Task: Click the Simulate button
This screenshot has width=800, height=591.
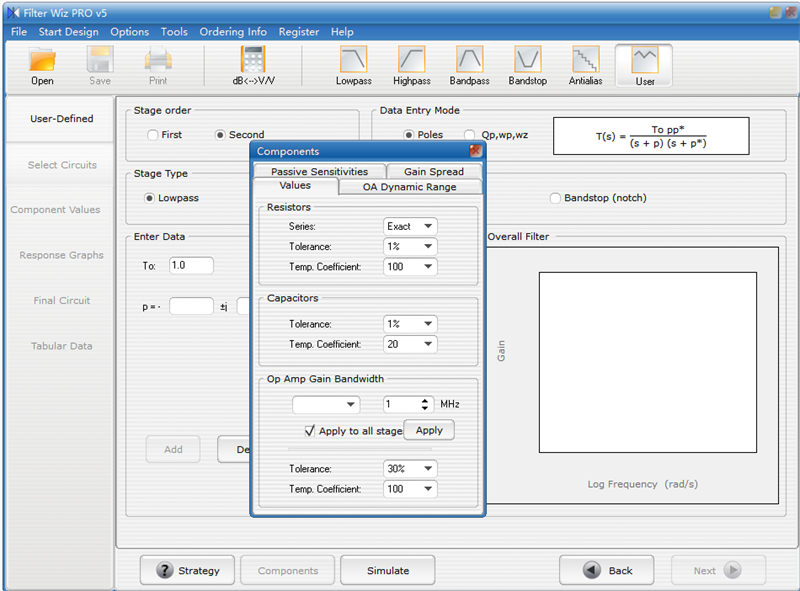Action: pyautogui.click(x=388, y=570)
